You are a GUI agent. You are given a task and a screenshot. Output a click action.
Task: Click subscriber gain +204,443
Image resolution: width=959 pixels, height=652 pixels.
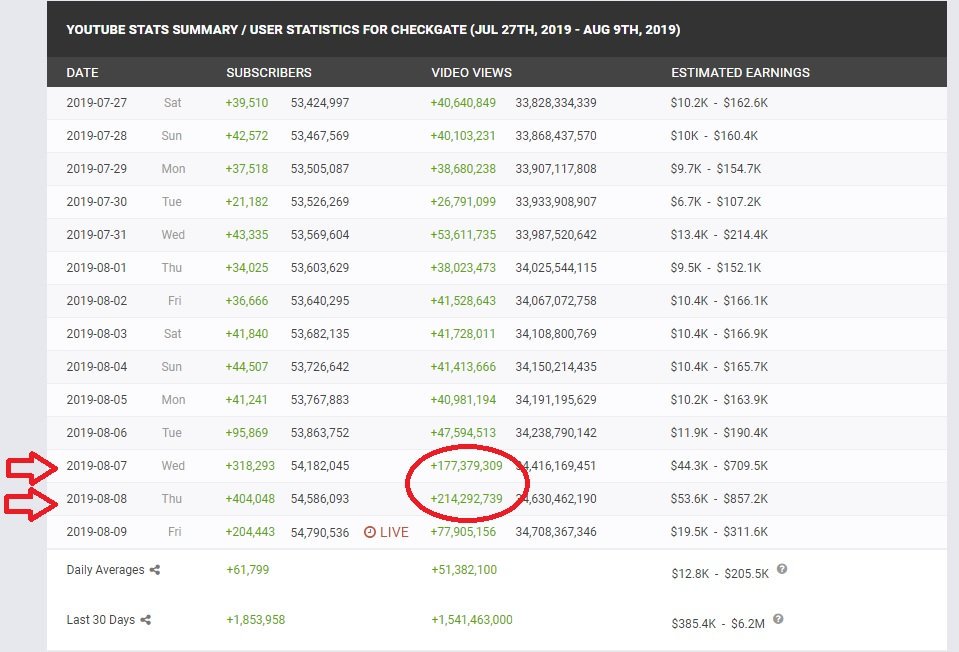250,532
